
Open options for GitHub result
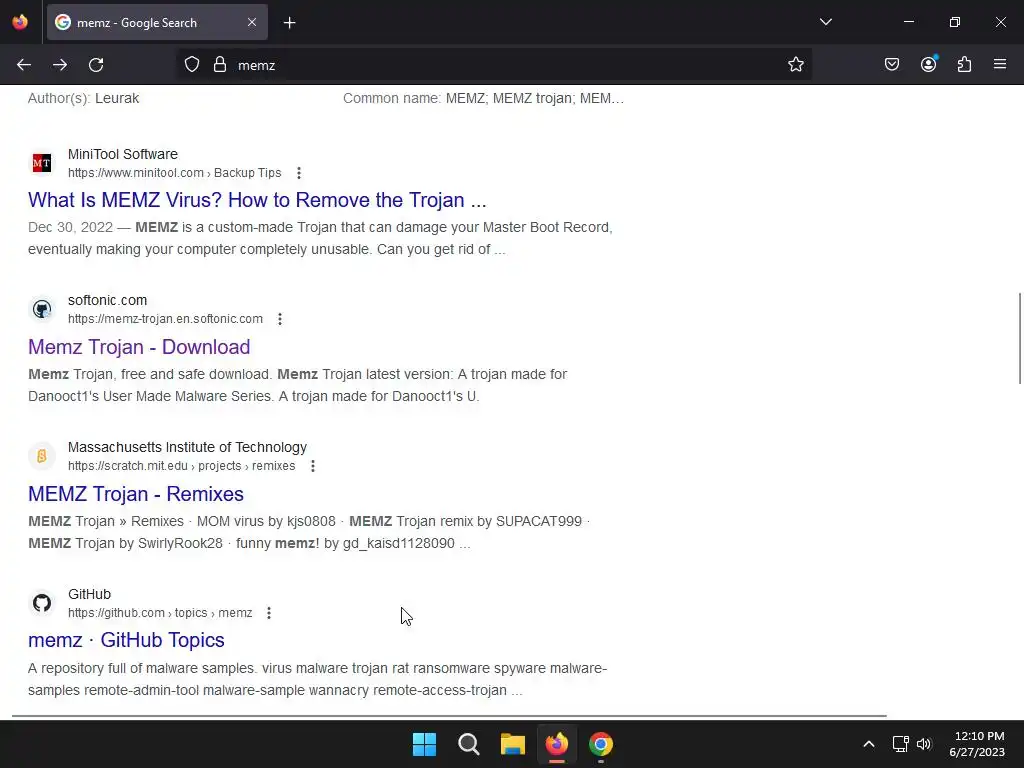268,613
